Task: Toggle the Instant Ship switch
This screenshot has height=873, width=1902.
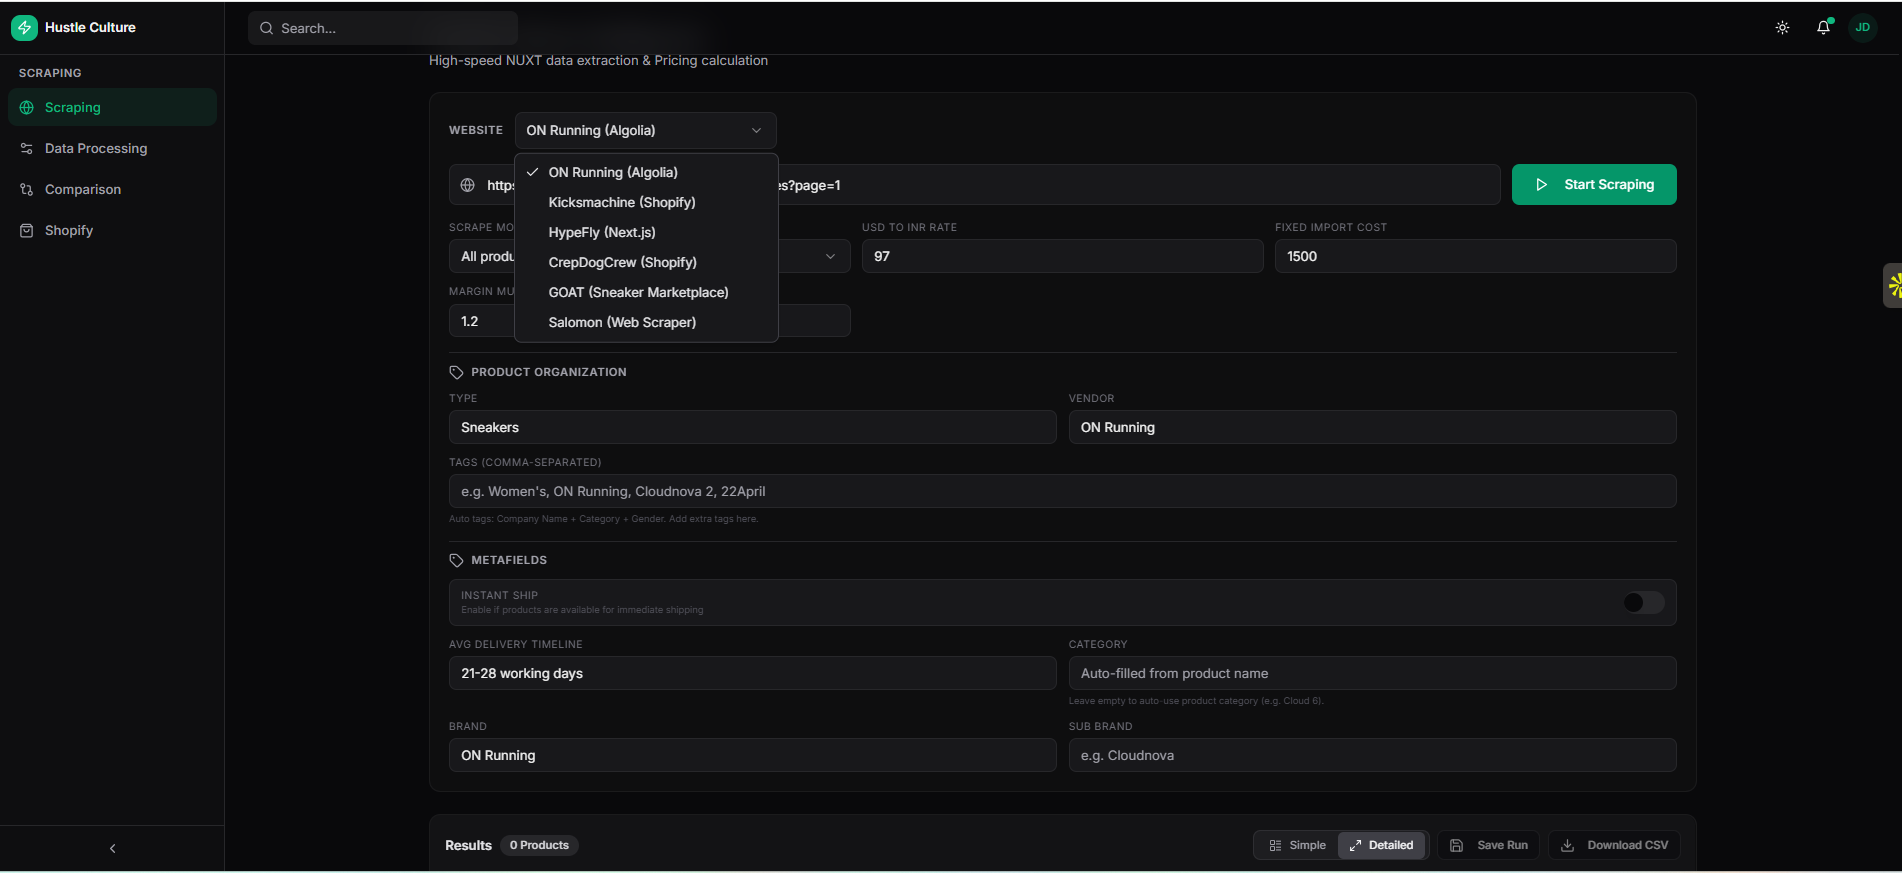Action: coord(1643,602)
